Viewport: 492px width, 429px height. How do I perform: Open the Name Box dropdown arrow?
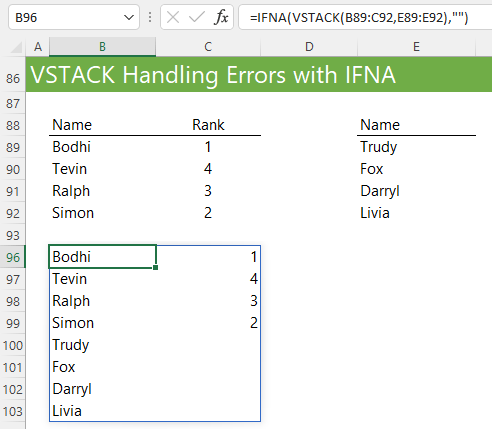pyautogui.click(x=129, y=17)
